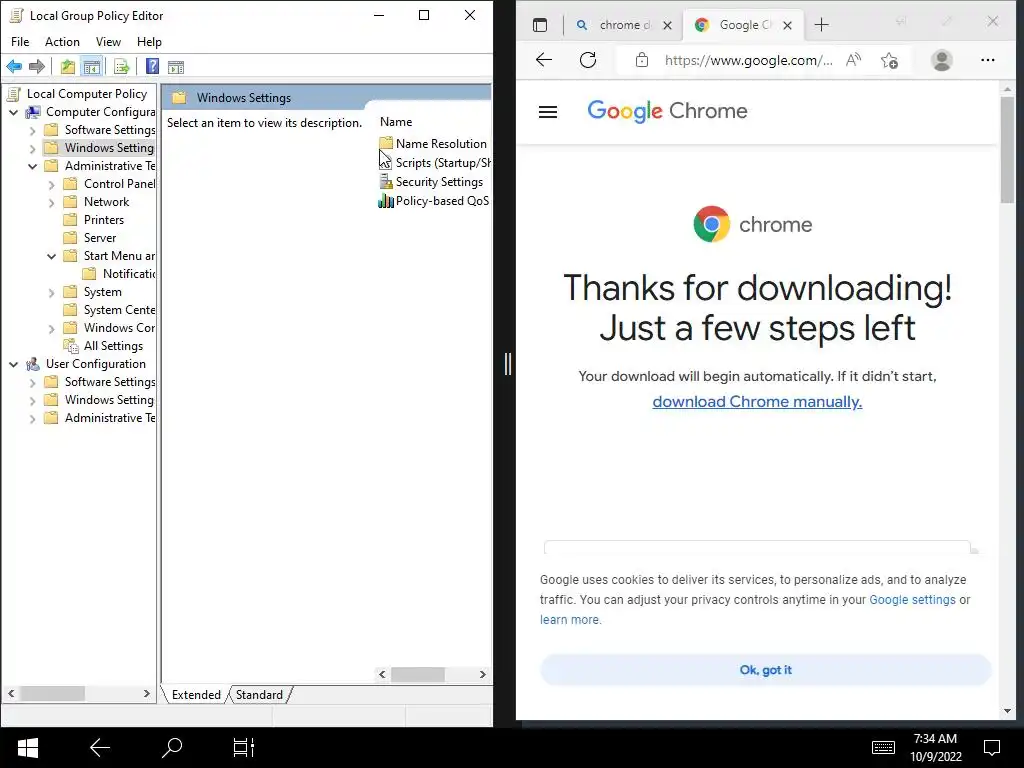Open the touch keyboard tray icon
This screenshot has height=768, width=1024.
coord(883,748)
